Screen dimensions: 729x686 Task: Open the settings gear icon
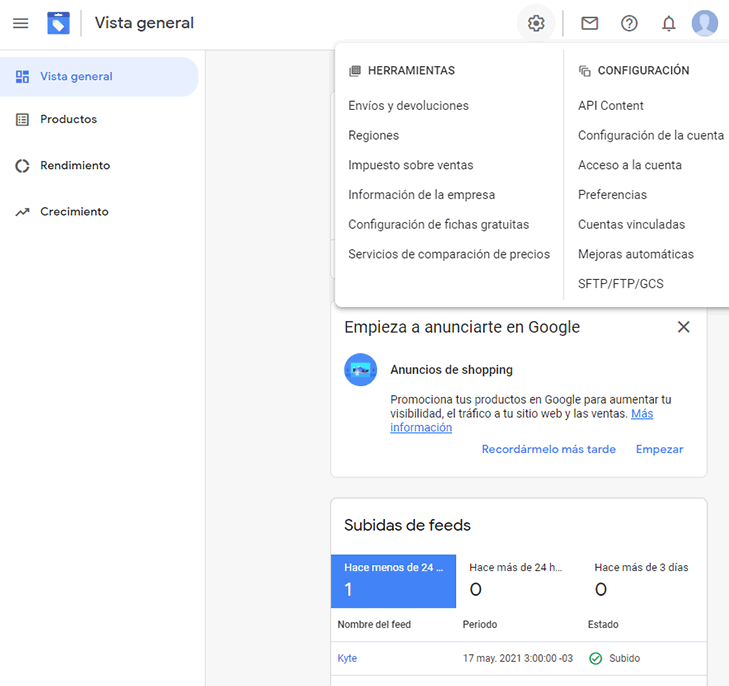coord(536,23)
